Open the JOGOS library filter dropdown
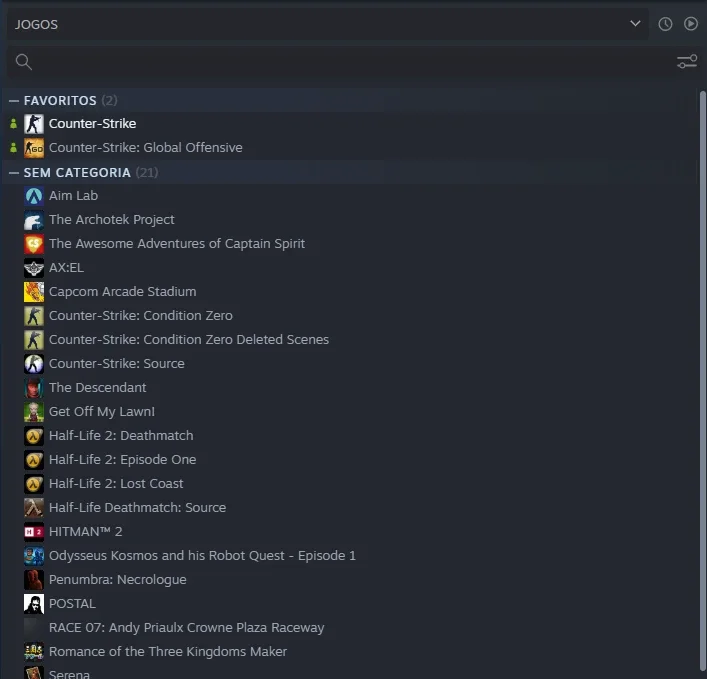Viewport: 707px width, 679px height. tap(327, 24)
